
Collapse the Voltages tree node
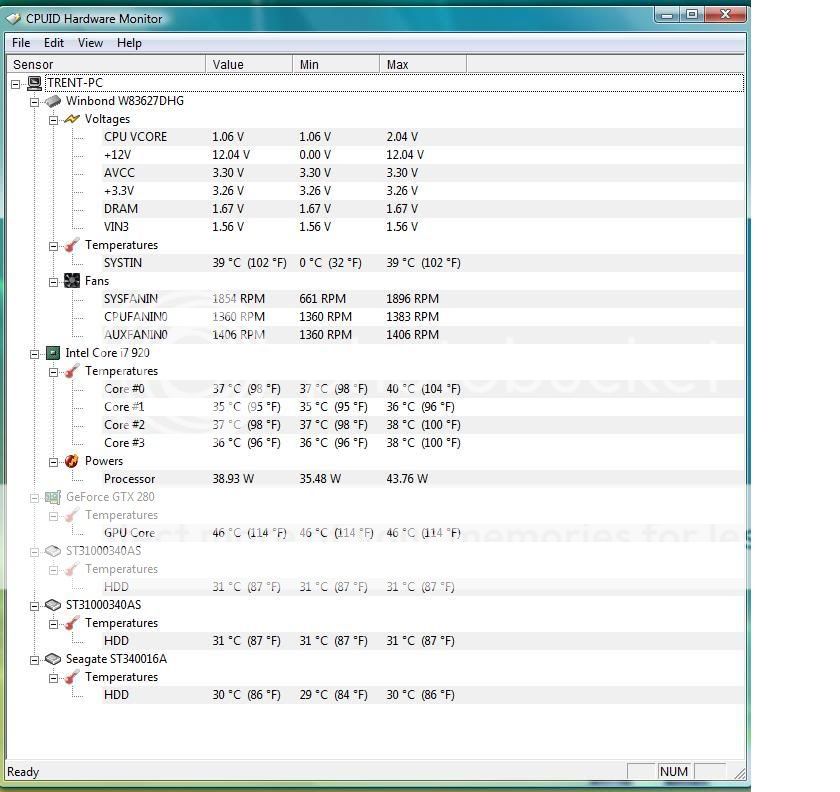pyautogui.click(x=54, y=119)
